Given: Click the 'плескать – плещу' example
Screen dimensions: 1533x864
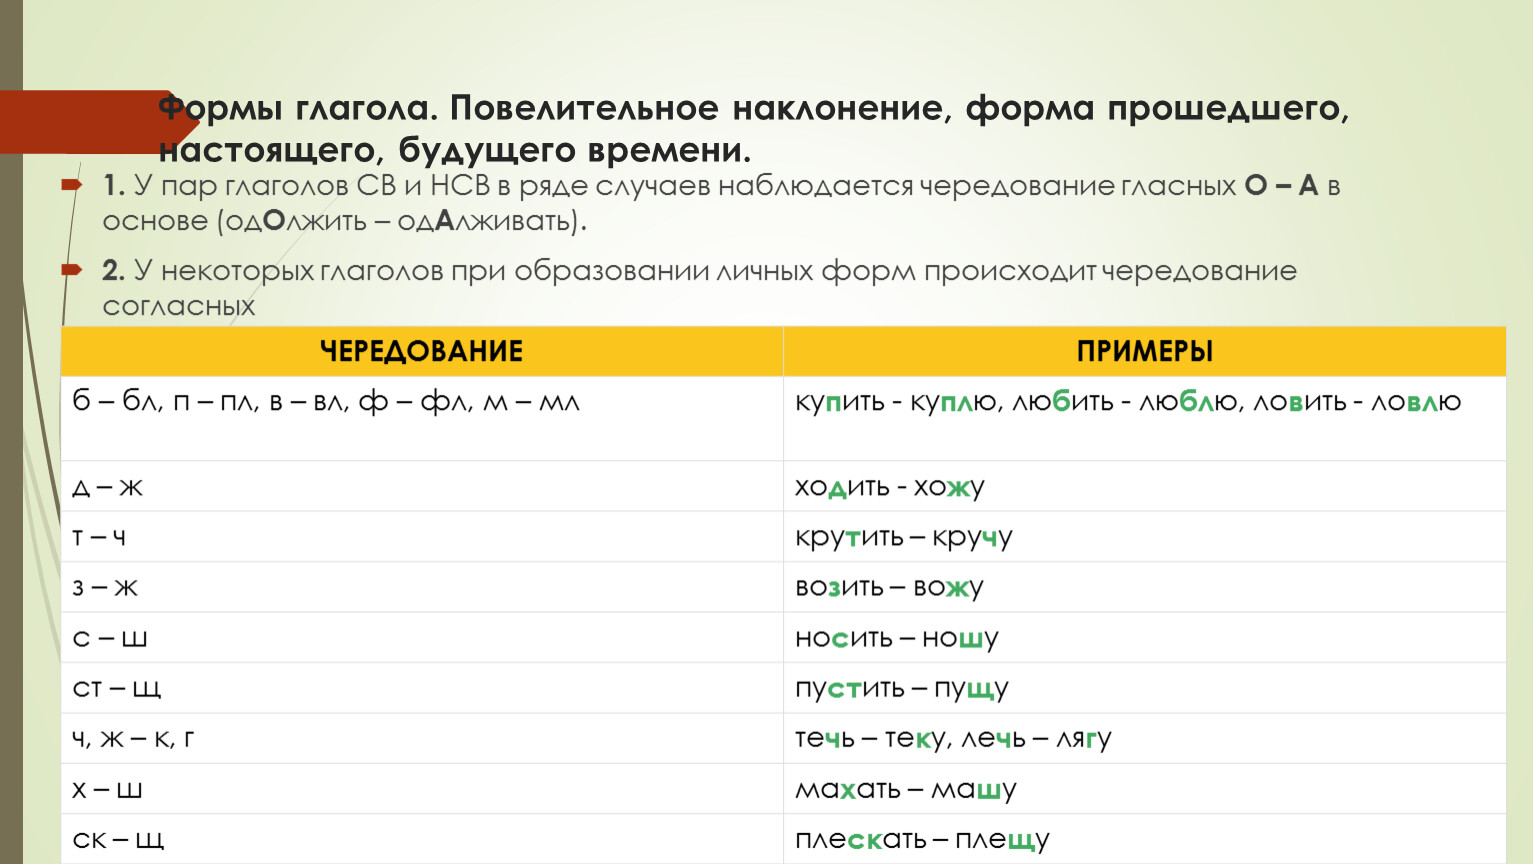Looking at the screenshot, I should tap(921, 839).
